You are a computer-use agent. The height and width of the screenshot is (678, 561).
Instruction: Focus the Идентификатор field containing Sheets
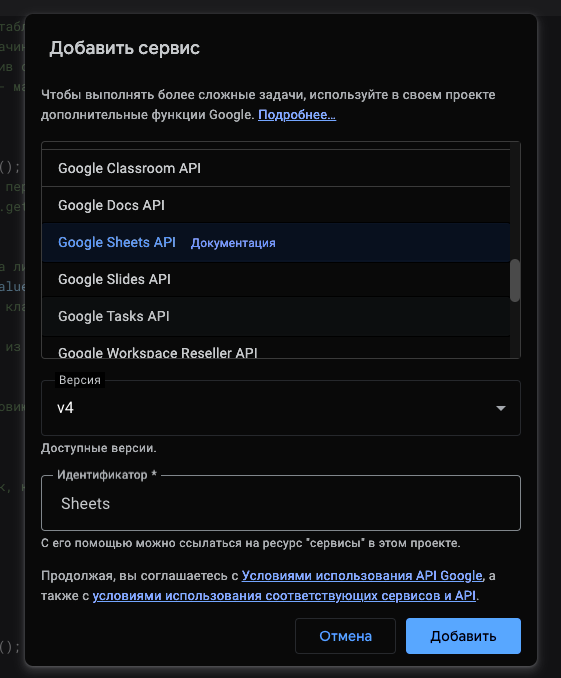click(x=281, y=503)
